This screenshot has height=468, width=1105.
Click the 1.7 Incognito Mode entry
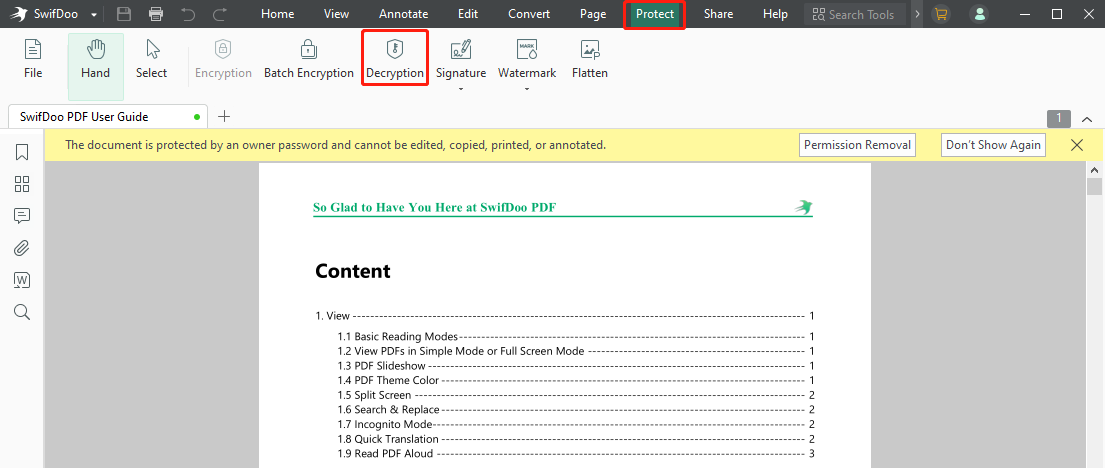pyautogui.click(x=576, y=424)
